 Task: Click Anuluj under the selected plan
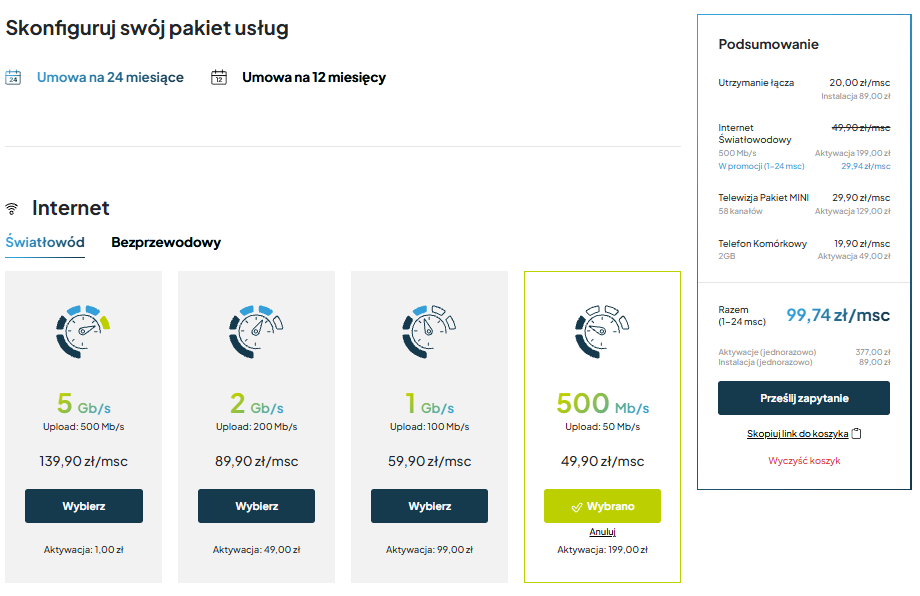coord(602,532)
